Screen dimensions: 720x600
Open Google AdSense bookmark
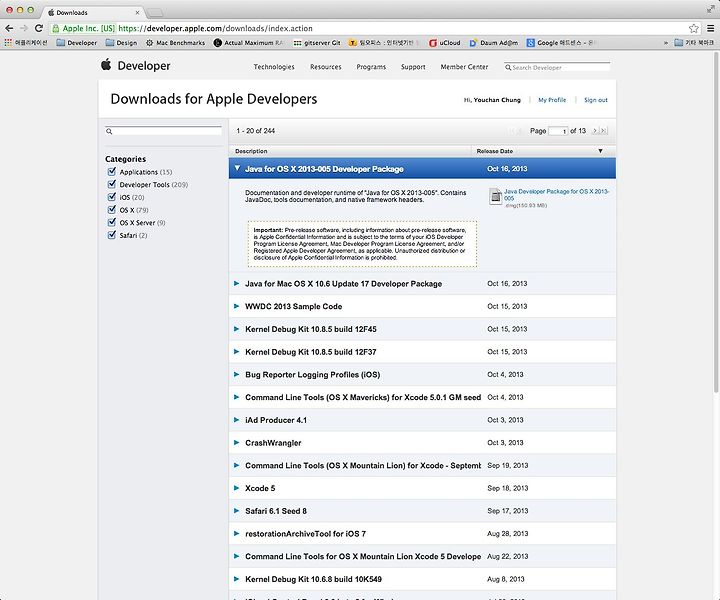tap(561, 43)
